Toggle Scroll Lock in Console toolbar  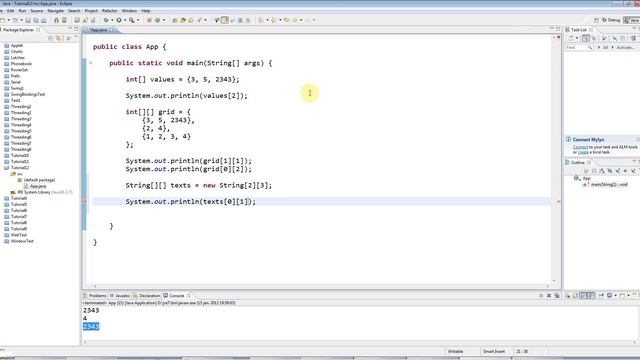point(575,296)
